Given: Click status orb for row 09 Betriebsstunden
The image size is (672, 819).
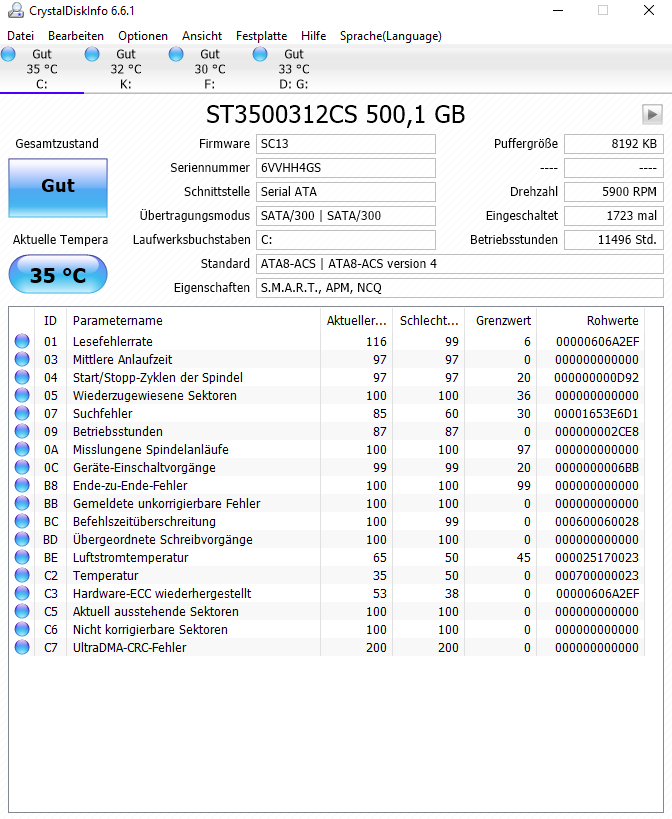Looking at the screenshot, I should [x=22, y=431].
